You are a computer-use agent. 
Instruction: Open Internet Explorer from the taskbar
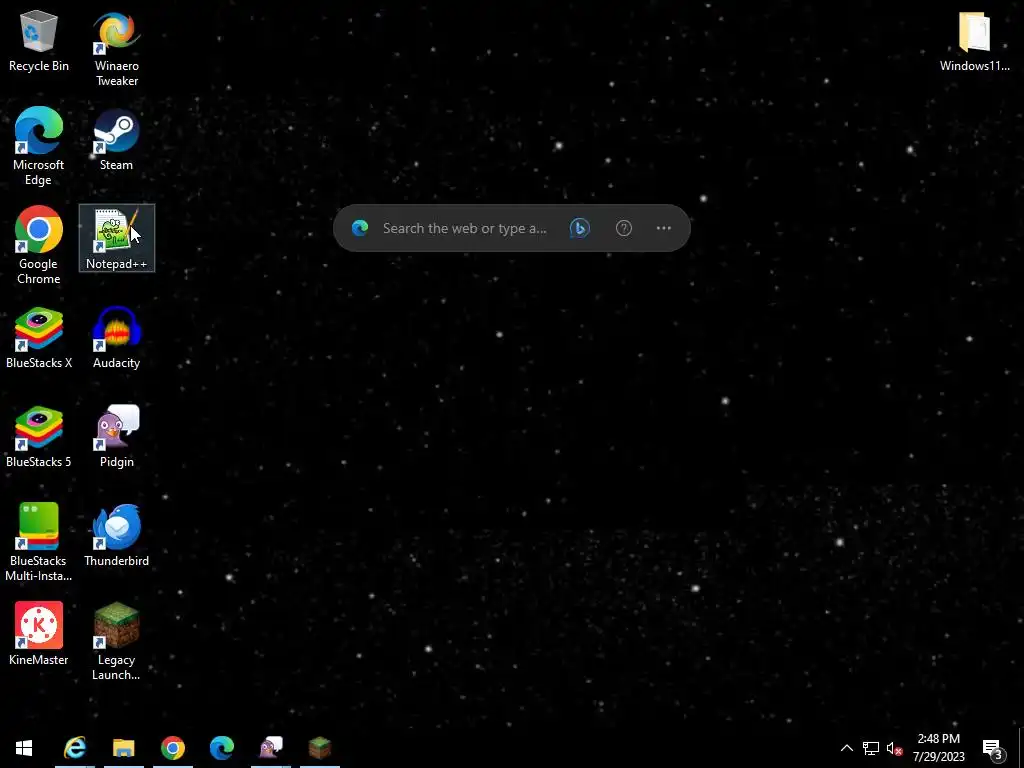(74, 748)
